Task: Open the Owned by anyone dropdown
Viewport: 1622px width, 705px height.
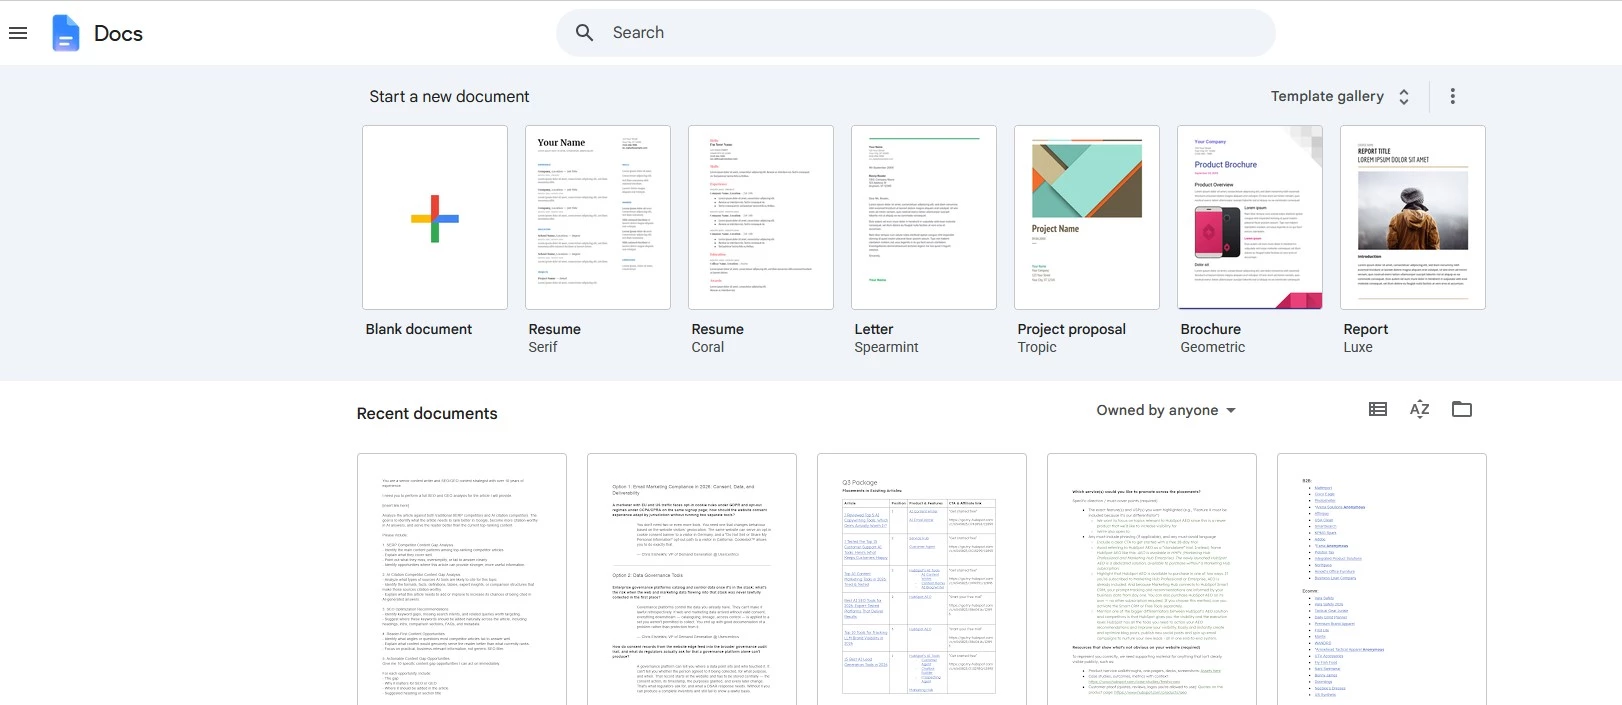Action: point(1166,410)
